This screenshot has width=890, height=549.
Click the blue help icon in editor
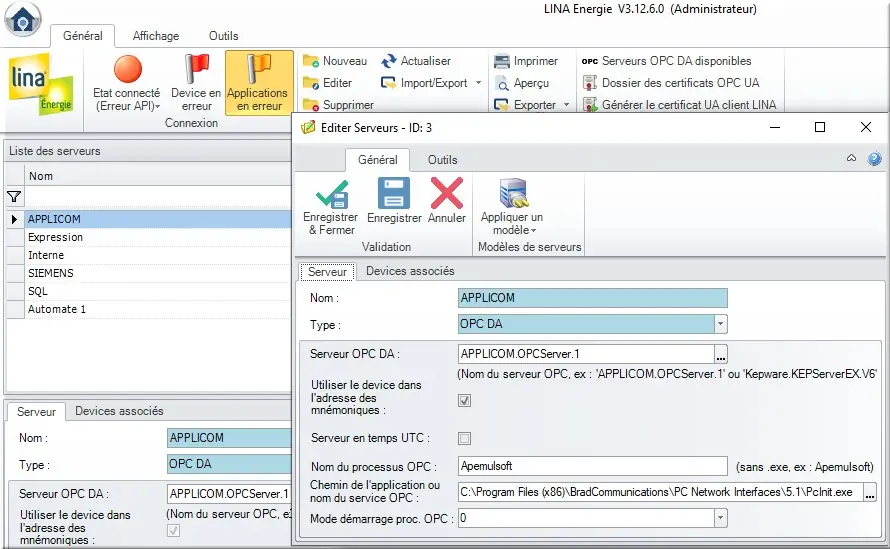pos(875,159)
